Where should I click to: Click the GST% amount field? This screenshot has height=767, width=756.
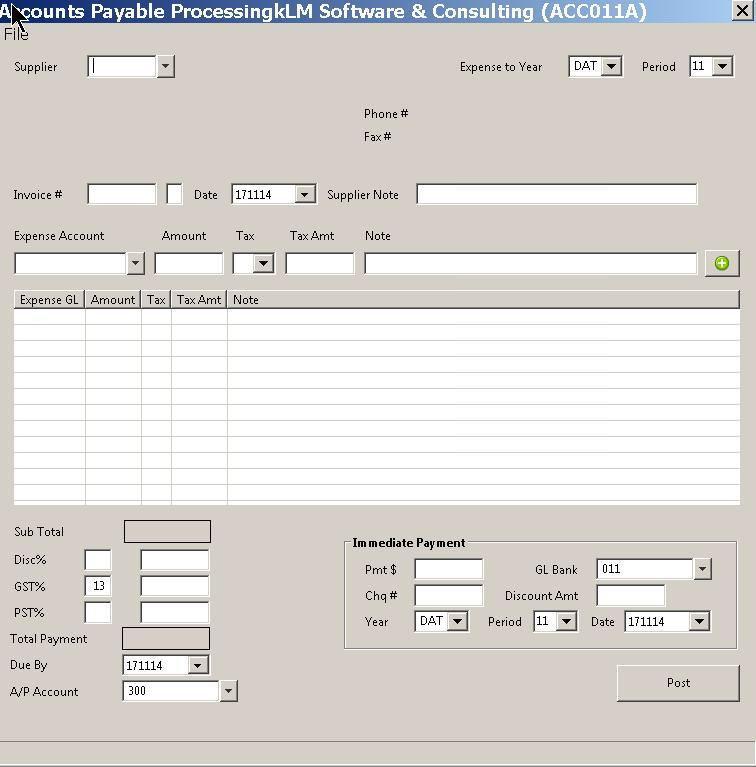(x=175, y=586)
